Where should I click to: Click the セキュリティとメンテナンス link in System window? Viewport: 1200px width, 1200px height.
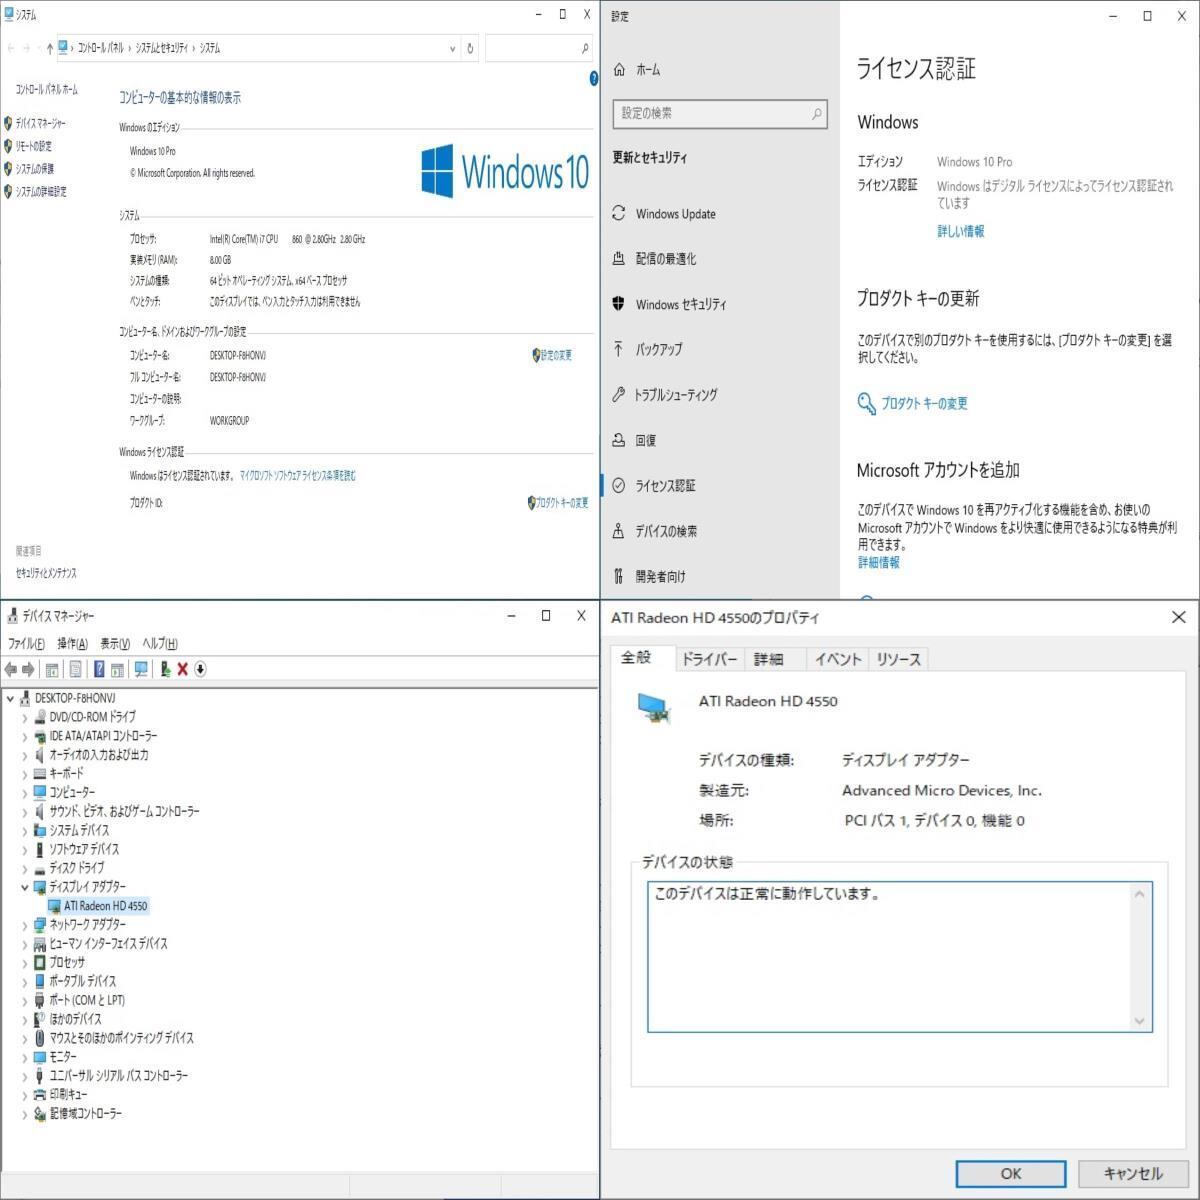coord(46,574)
